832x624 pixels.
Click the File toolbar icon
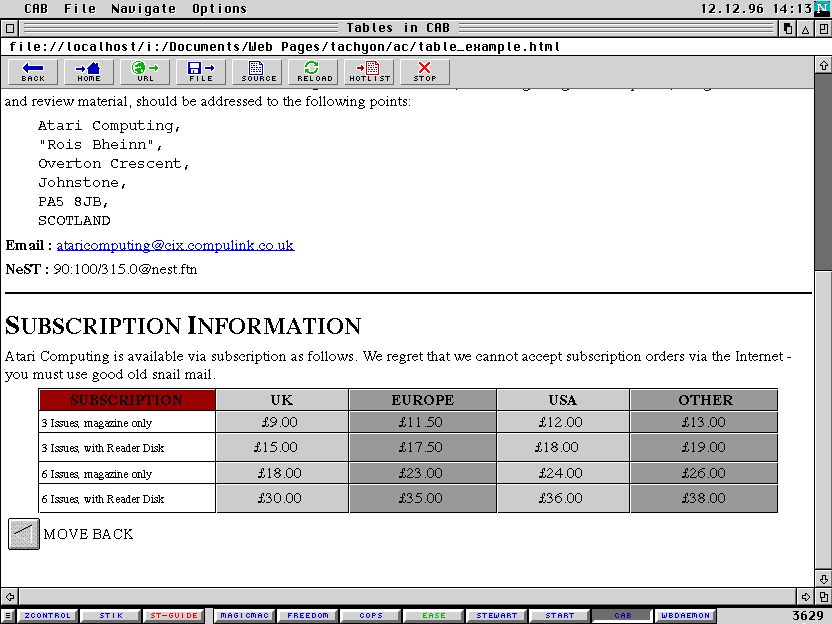[x=201, y=72]
